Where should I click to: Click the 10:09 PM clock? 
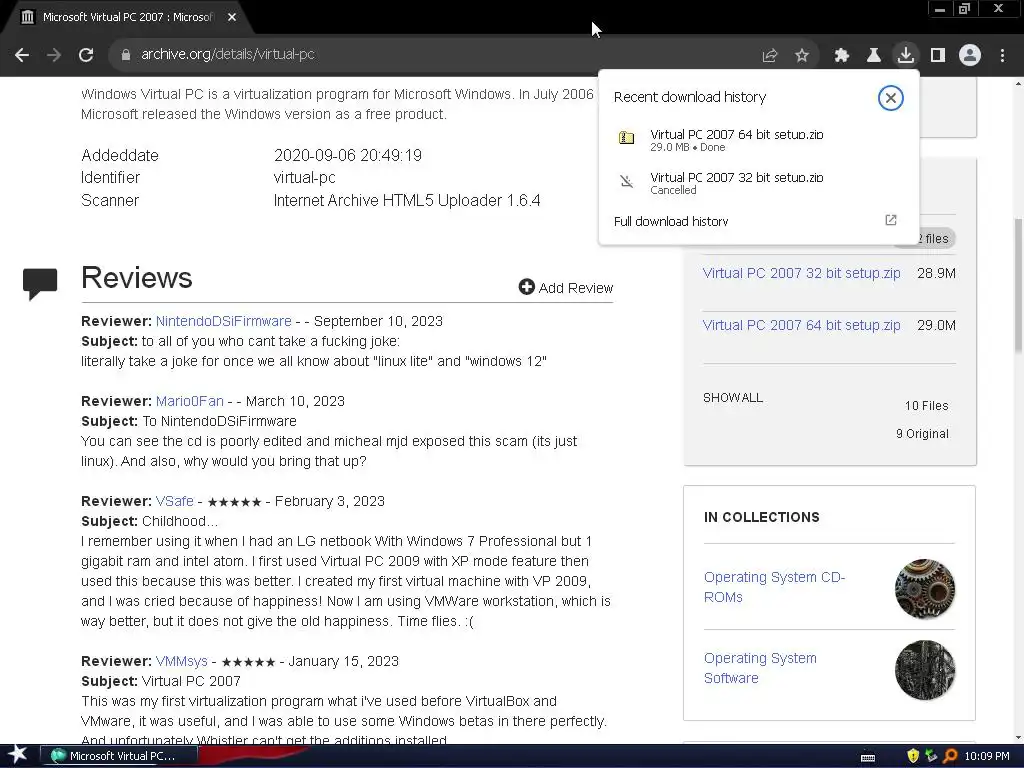987,756
